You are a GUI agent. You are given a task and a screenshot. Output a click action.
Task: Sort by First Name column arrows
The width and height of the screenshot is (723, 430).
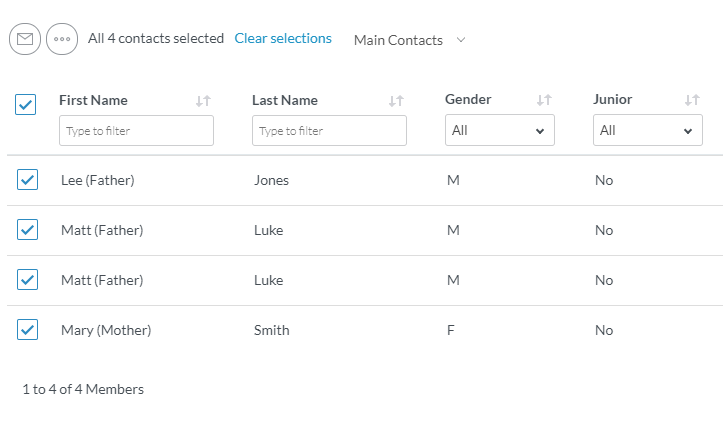pyautogui.click(x=203, y=101)
